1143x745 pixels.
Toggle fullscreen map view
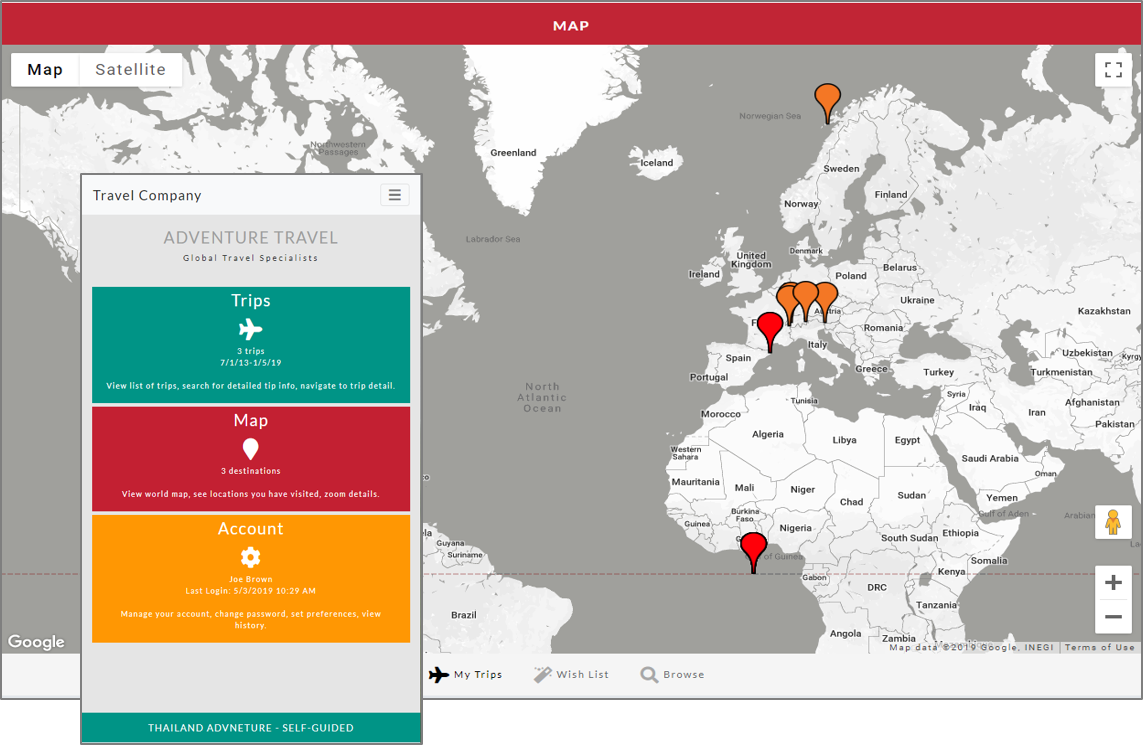(x=1113, y=70)
